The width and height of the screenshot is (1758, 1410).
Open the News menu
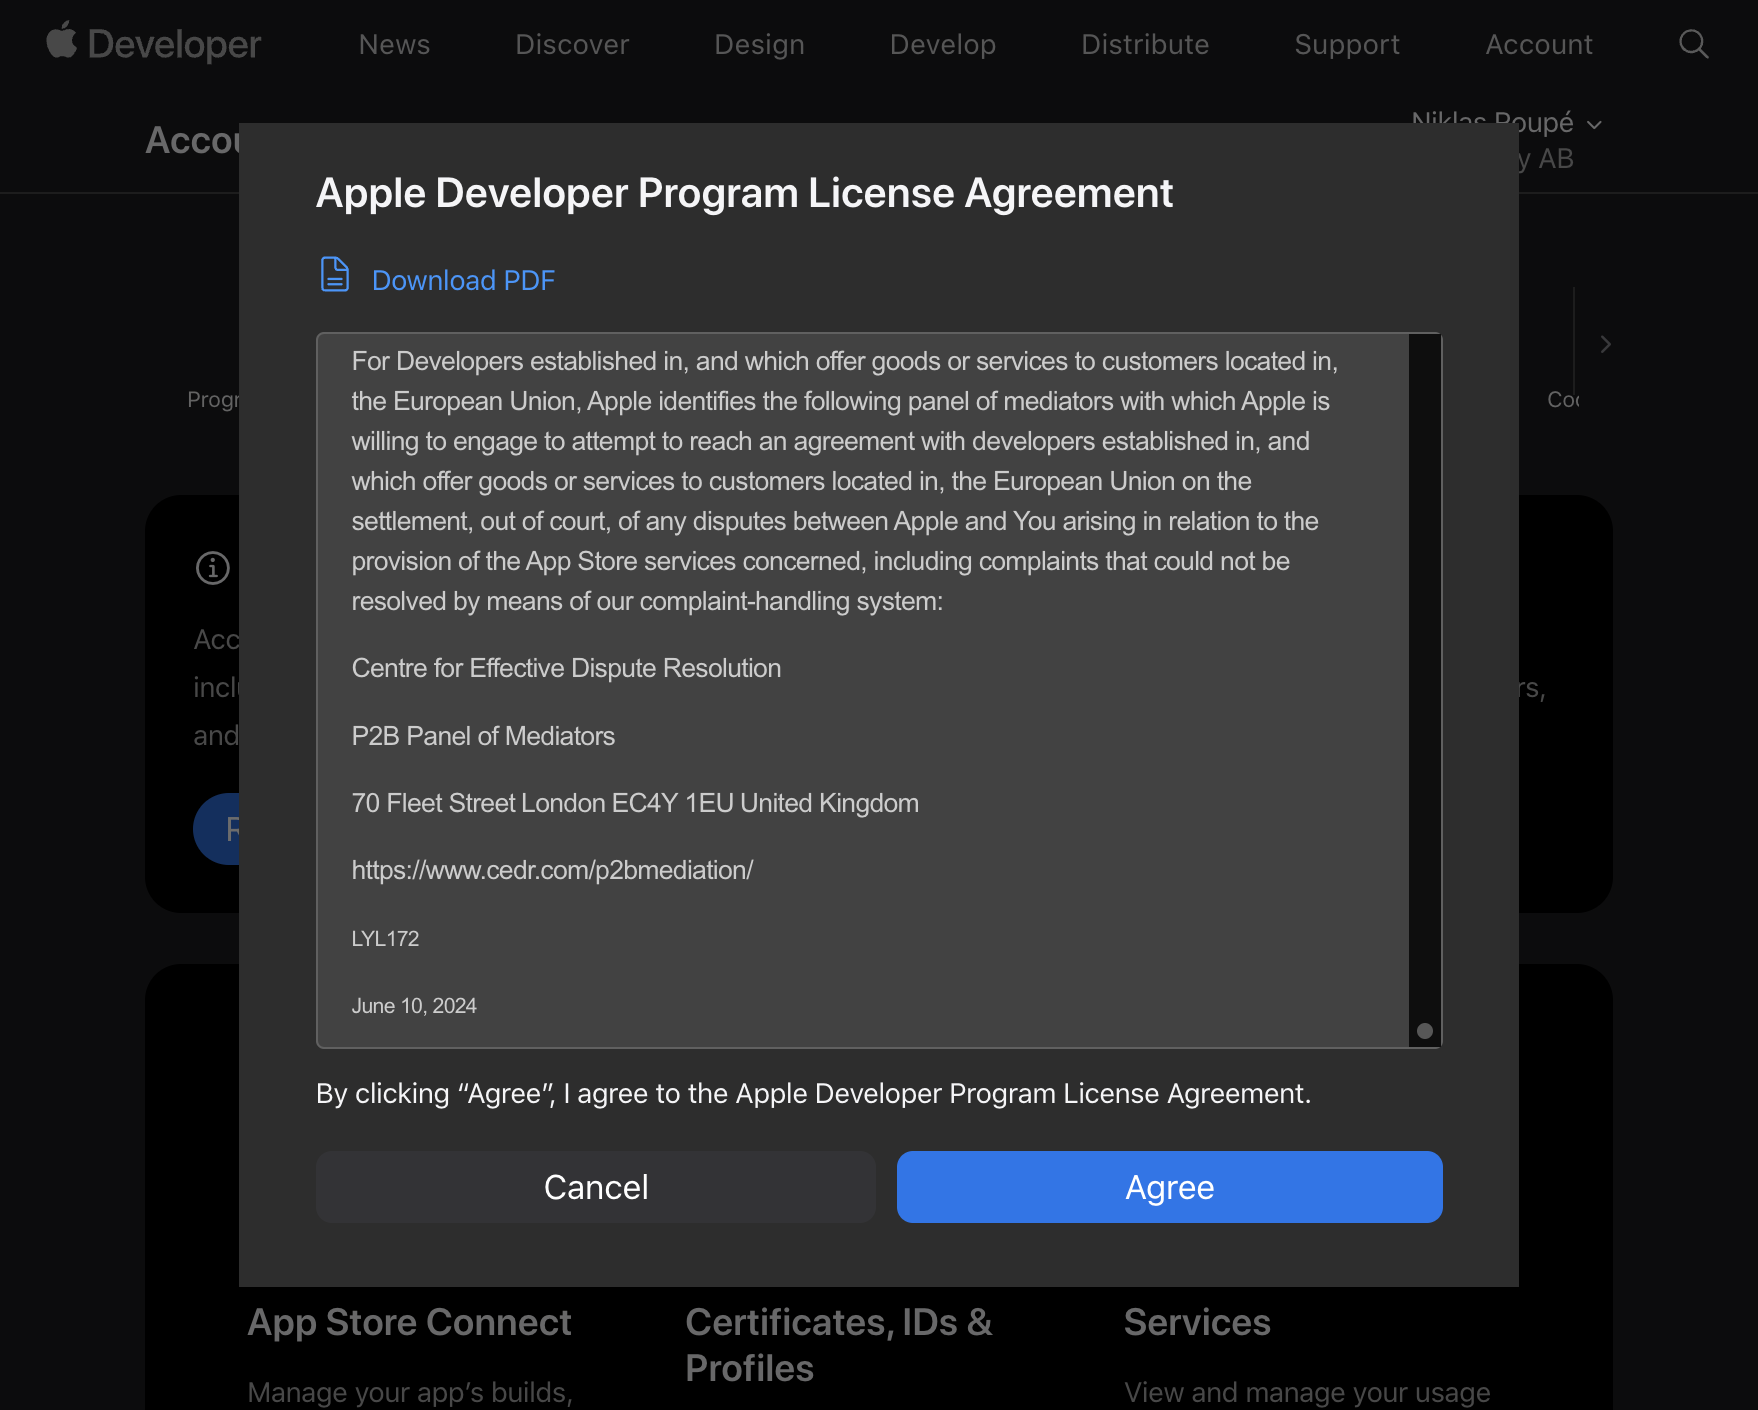coord(394,44)
